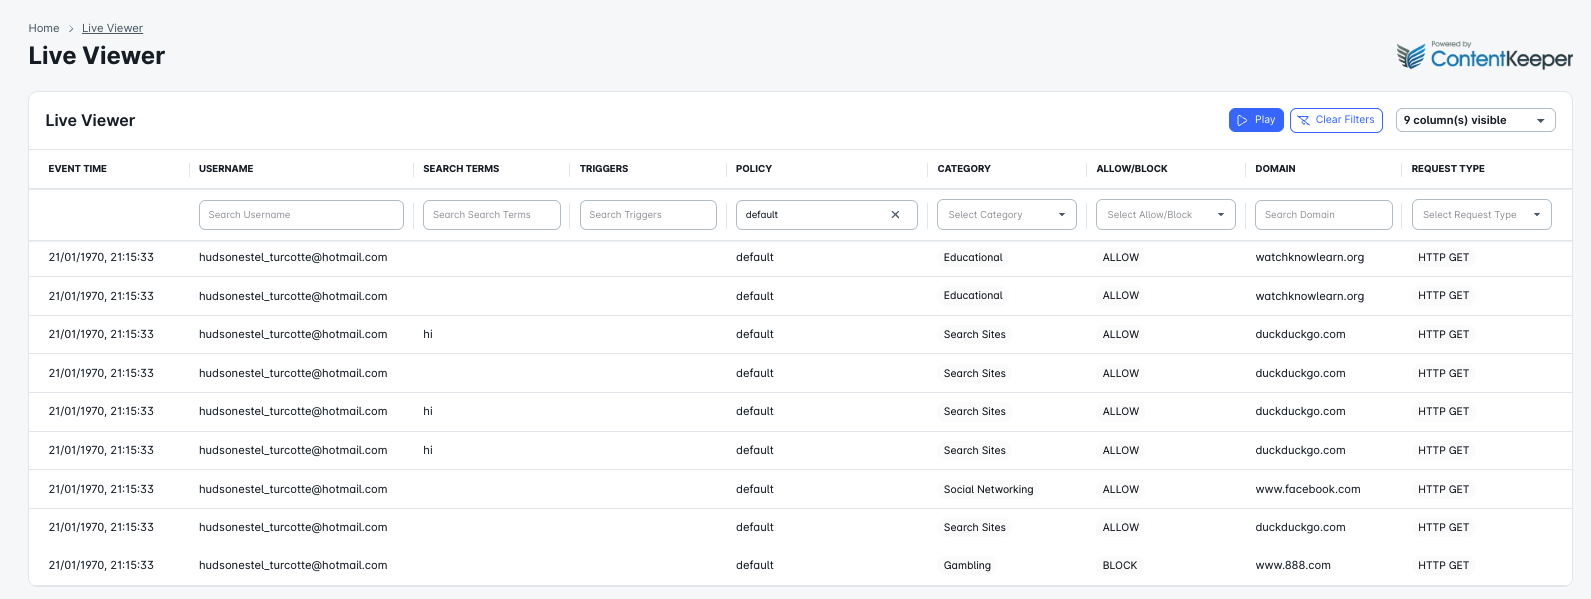The width and height of the screenshot is (1591, 599).
Task: Select the Social Networking category cell
Action: click(988, 490)
